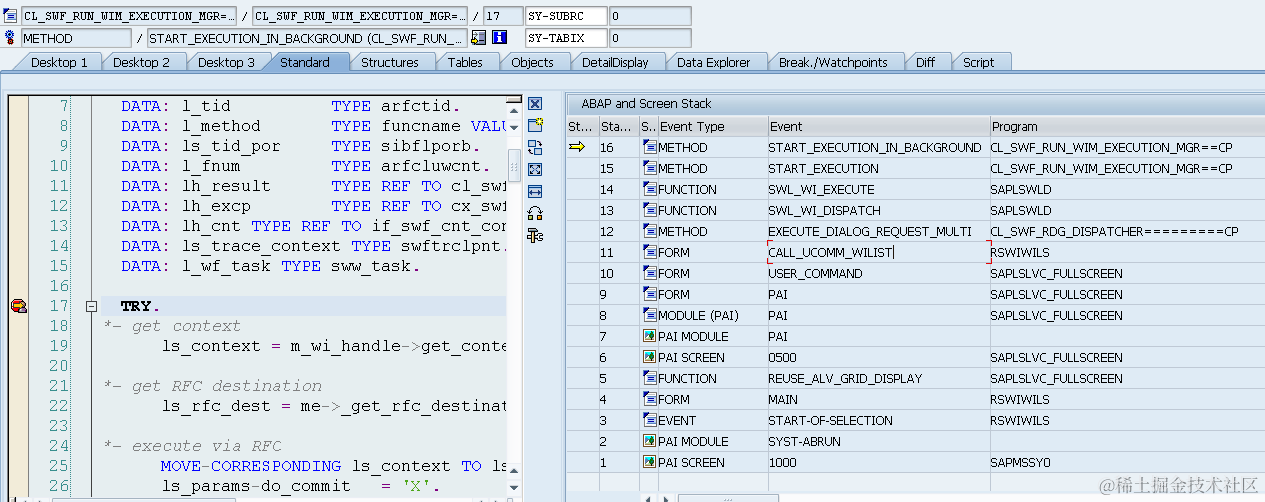Select the SAPMSSY0 program cell

tap(1127, 462)
